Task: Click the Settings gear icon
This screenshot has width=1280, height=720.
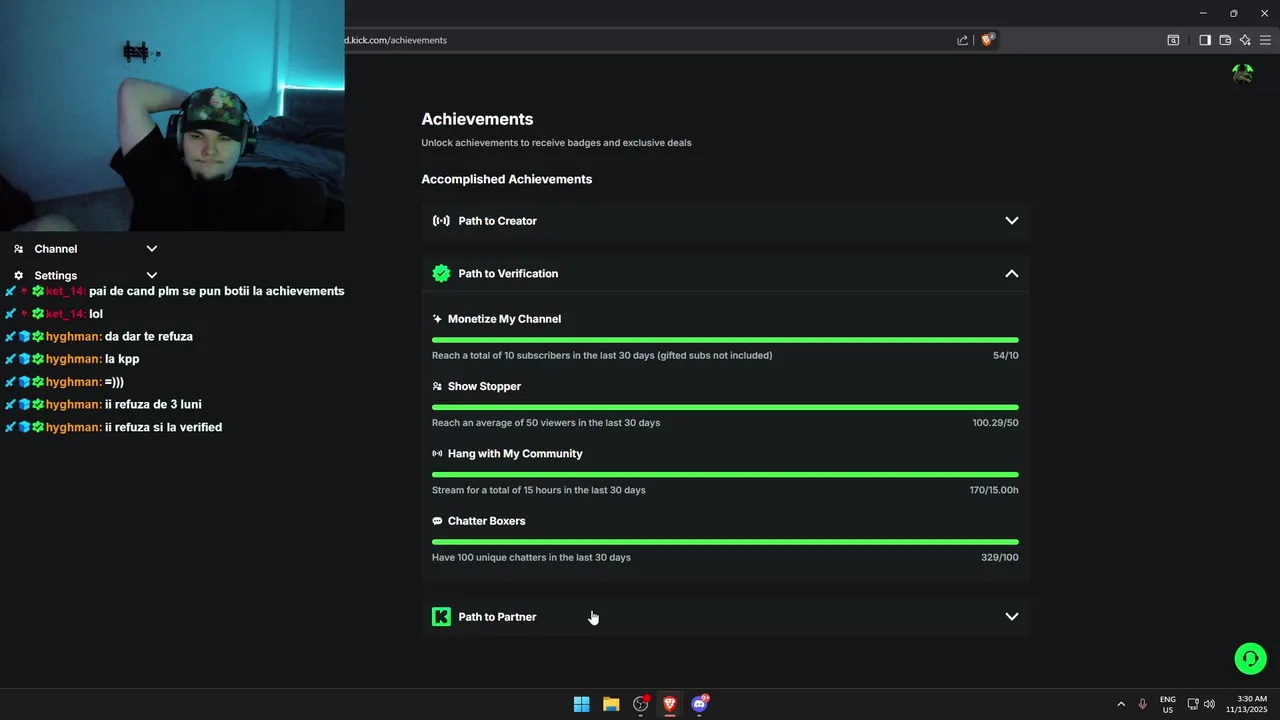Action: (18, 275)
